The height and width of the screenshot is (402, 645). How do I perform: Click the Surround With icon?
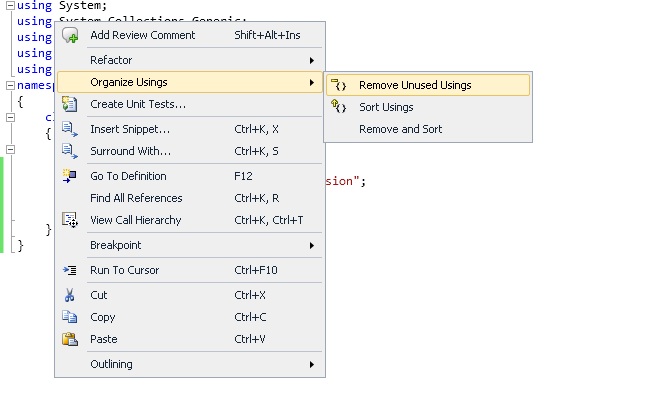pos(70,151)
